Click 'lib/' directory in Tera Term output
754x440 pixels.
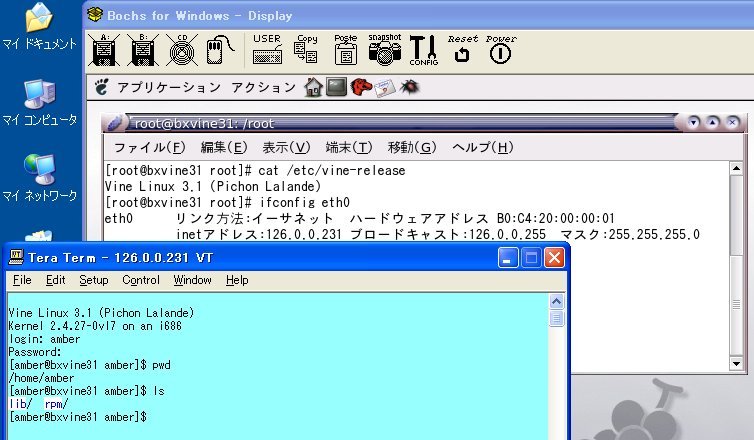pos(21,404)
